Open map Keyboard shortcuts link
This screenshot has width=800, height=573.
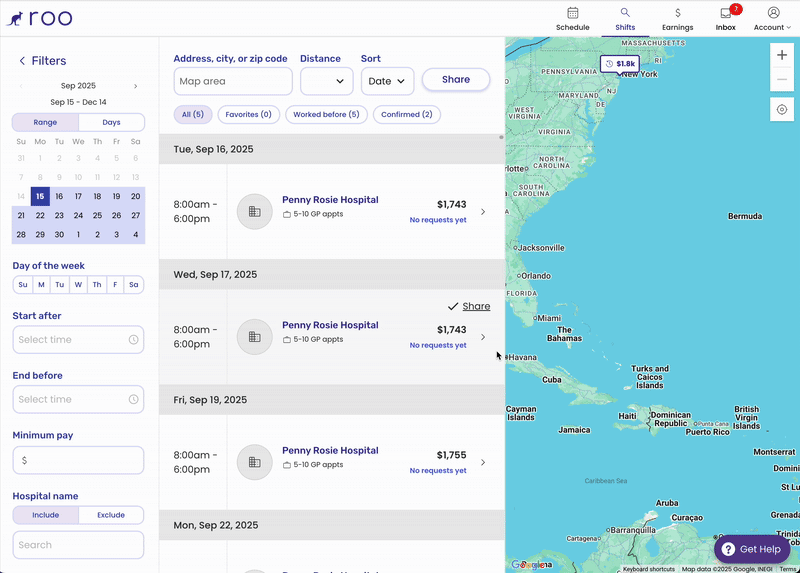648,569
